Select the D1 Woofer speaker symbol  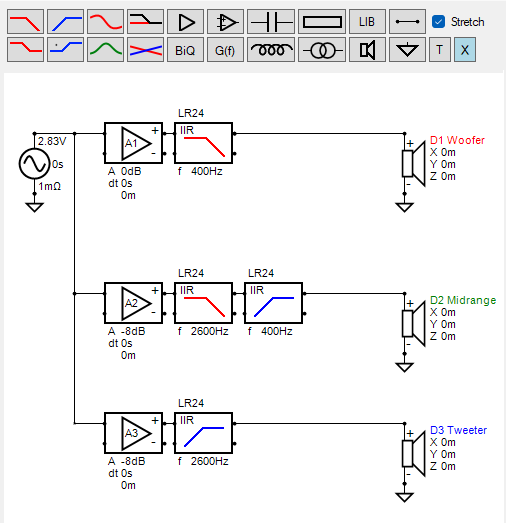click(x=414, y=163)
